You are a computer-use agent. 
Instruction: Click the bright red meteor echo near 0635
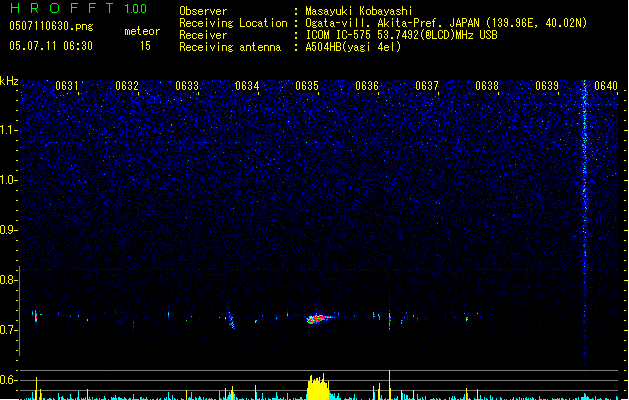tap(320, 319)
